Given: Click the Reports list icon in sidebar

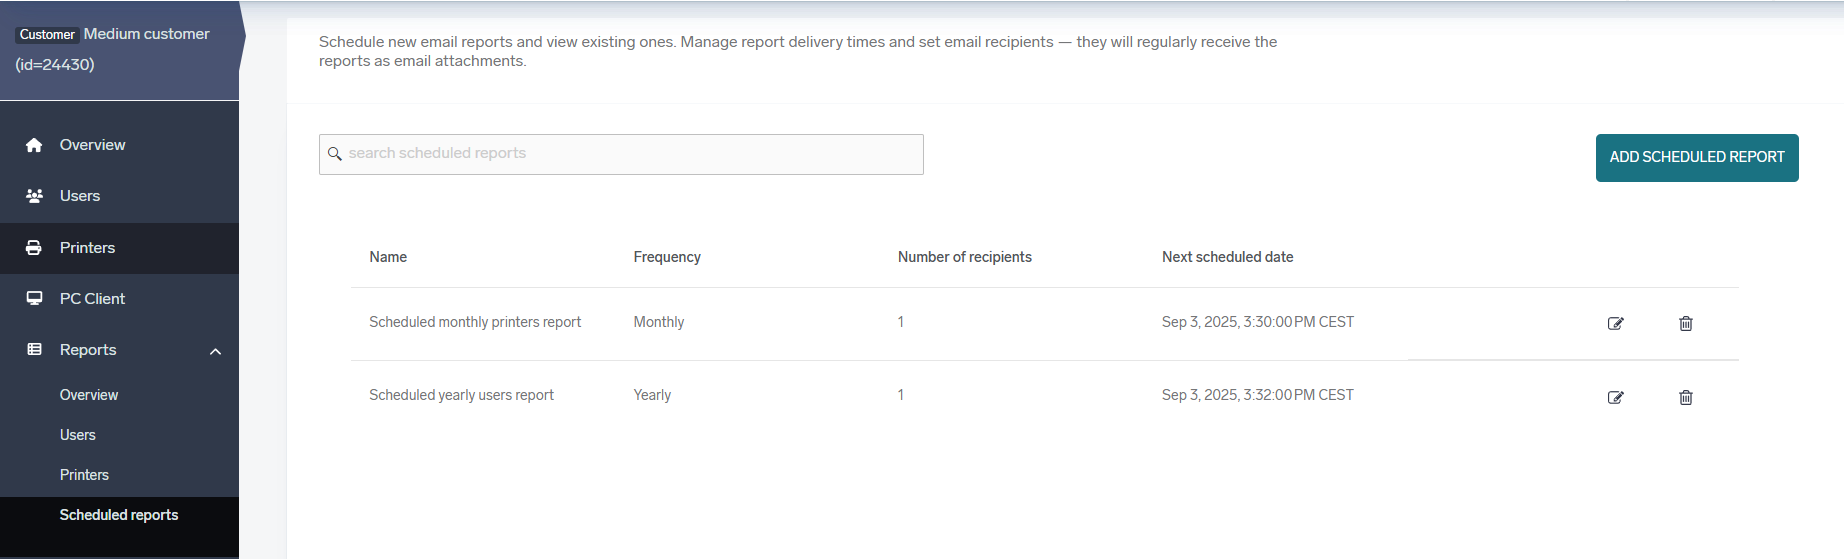Looking at the screenshot, I should 34,350.
